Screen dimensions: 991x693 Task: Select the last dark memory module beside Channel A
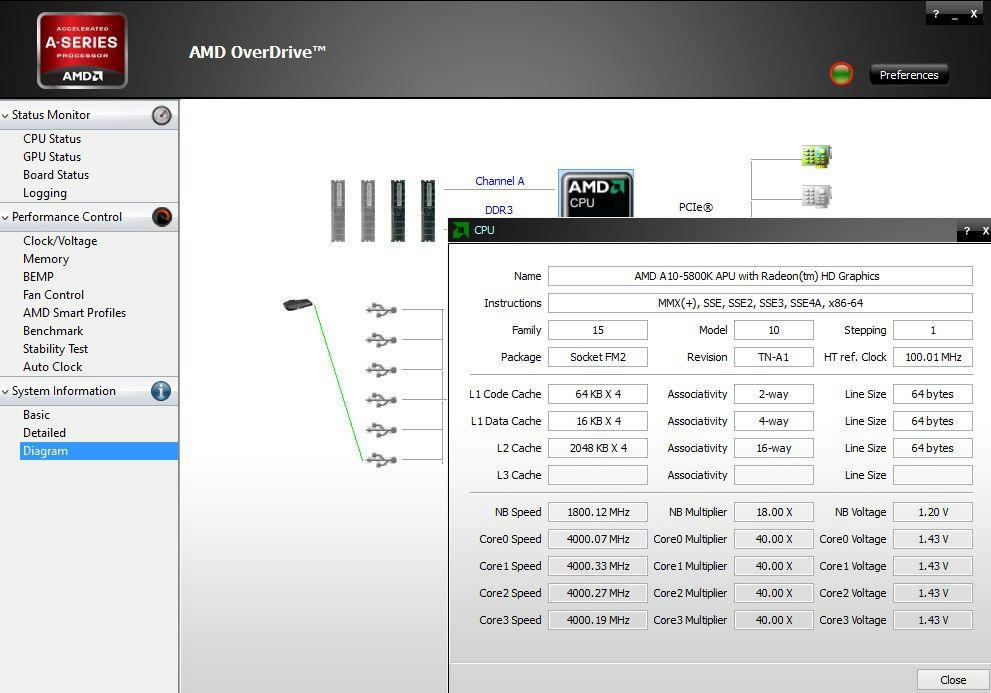point(428,211)
